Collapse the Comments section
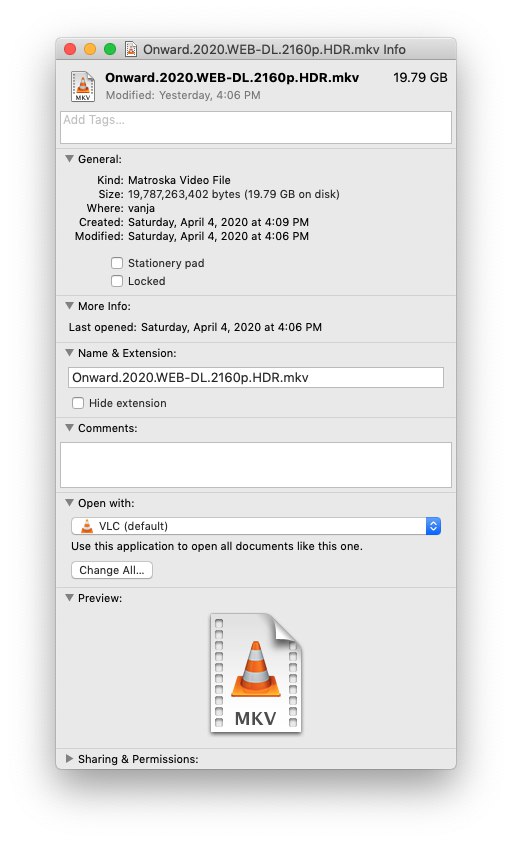This screenshot has width=512, height=843. (69, 427)
